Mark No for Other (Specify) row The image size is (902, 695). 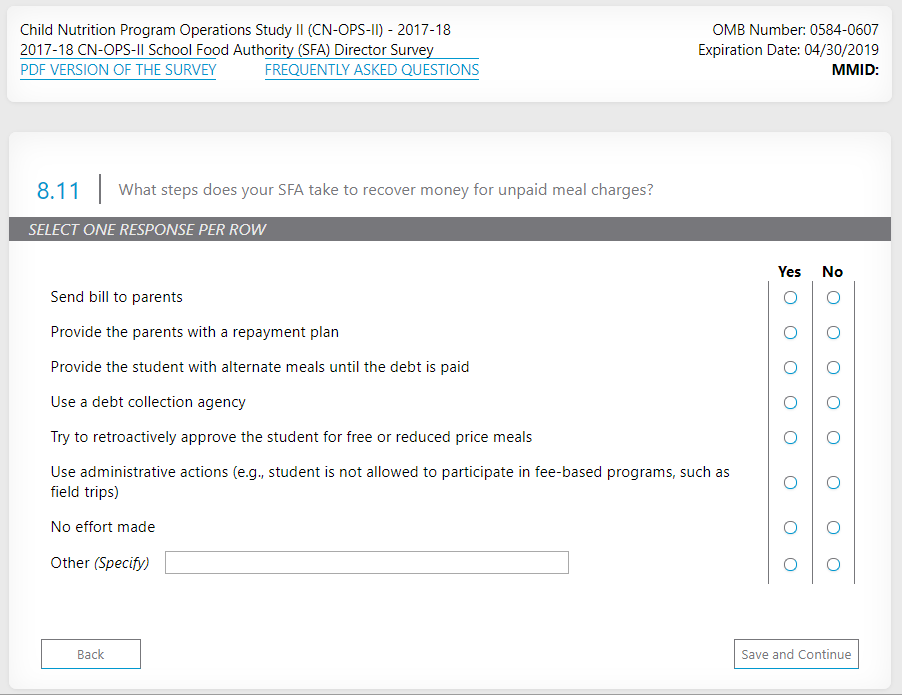pos(833,565)
